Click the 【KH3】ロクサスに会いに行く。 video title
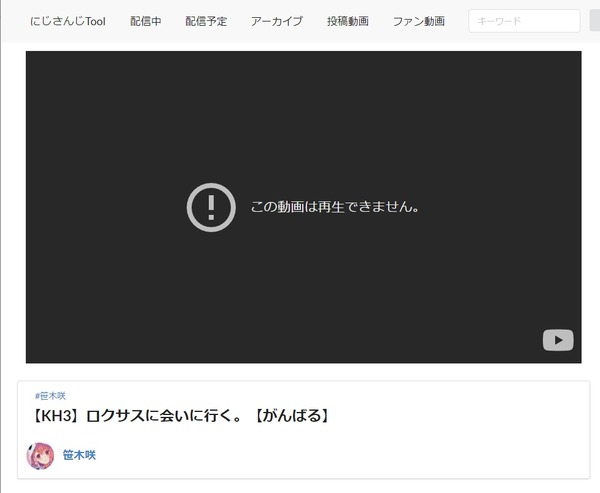The height and width of the screenshot is (493, 600). point(181,416)
